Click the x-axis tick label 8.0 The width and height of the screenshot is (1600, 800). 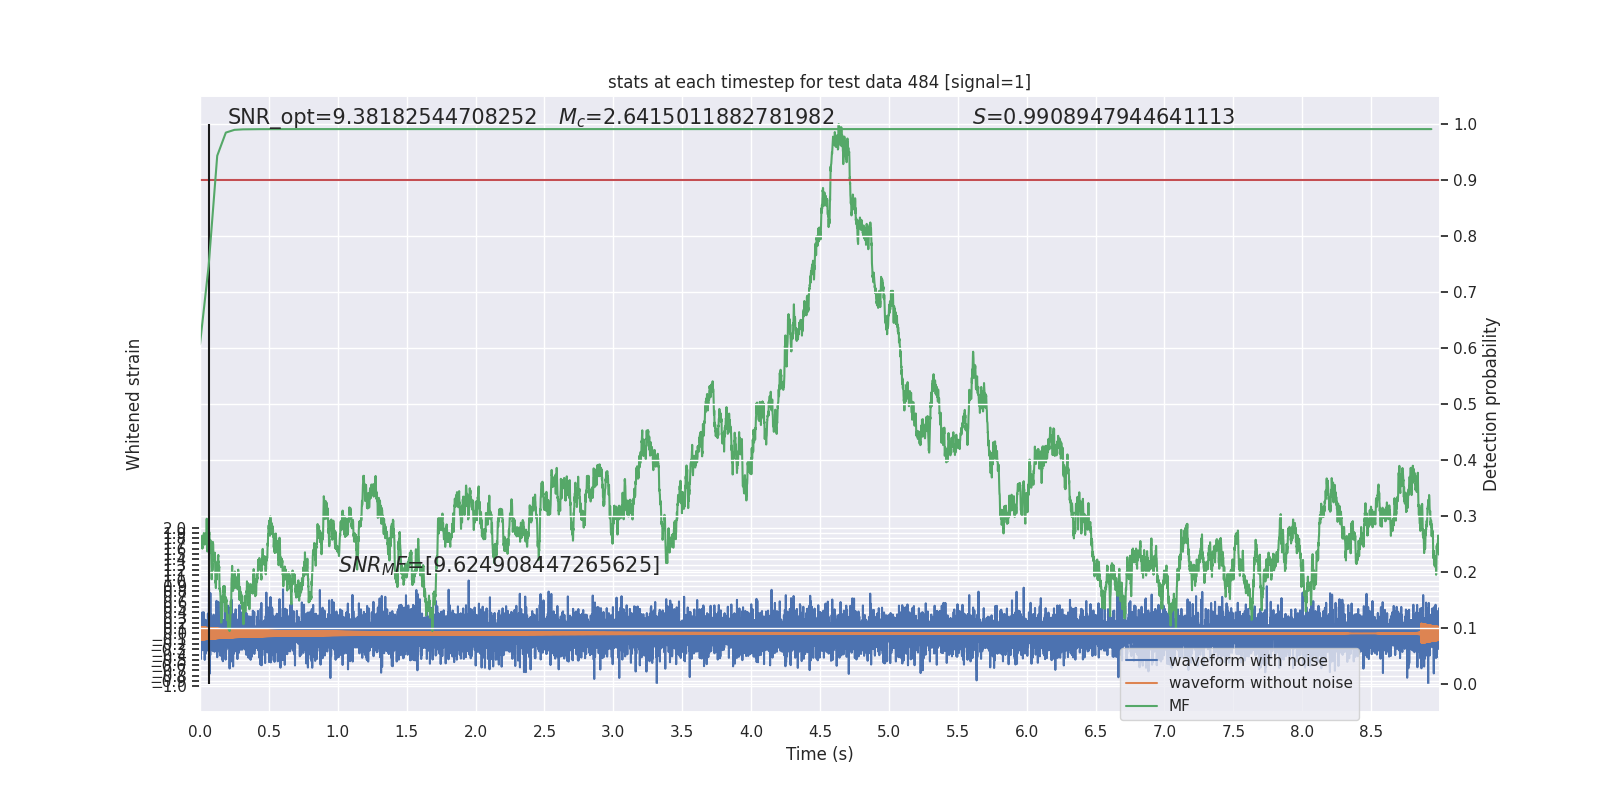(1302, 732)
